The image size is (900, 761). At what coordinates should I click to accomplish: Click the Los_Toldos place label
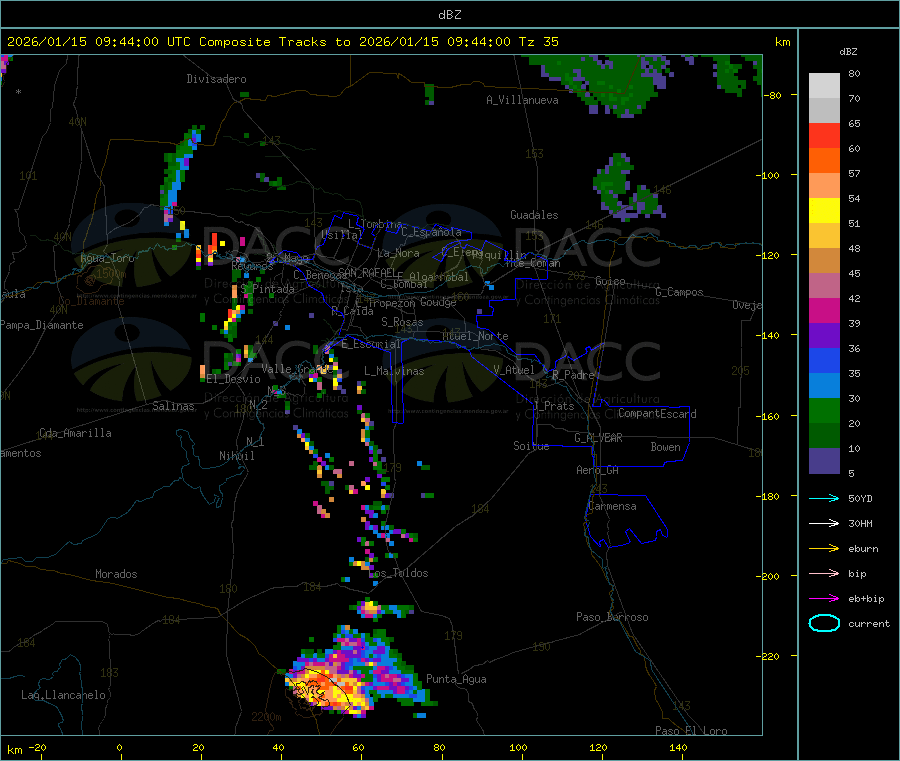click(x=398, y=573)
